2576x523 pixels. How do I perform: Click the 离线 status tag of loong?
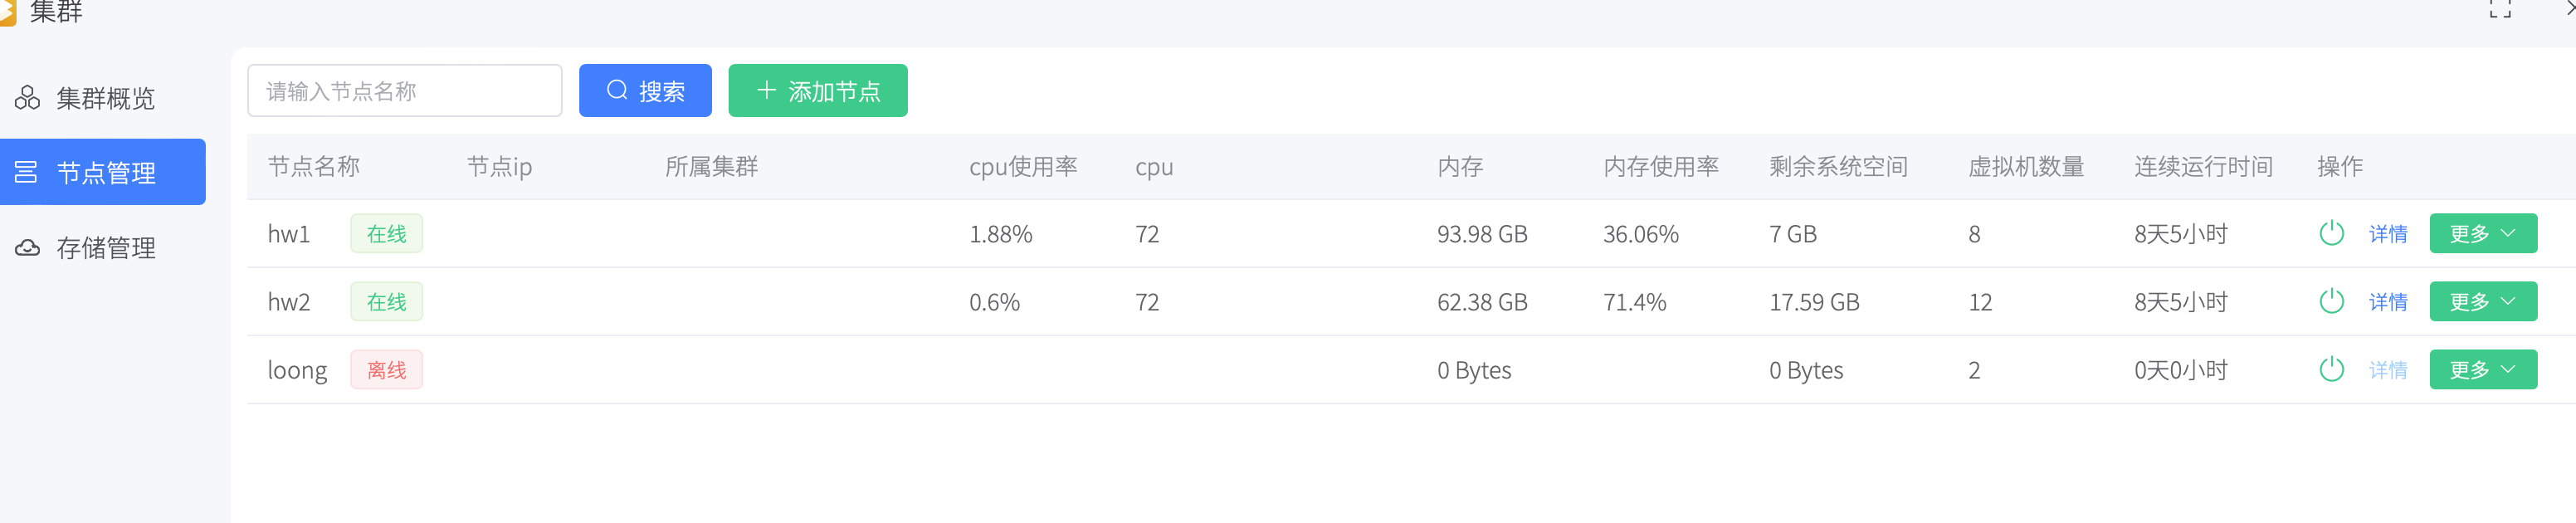coord(386,370)
